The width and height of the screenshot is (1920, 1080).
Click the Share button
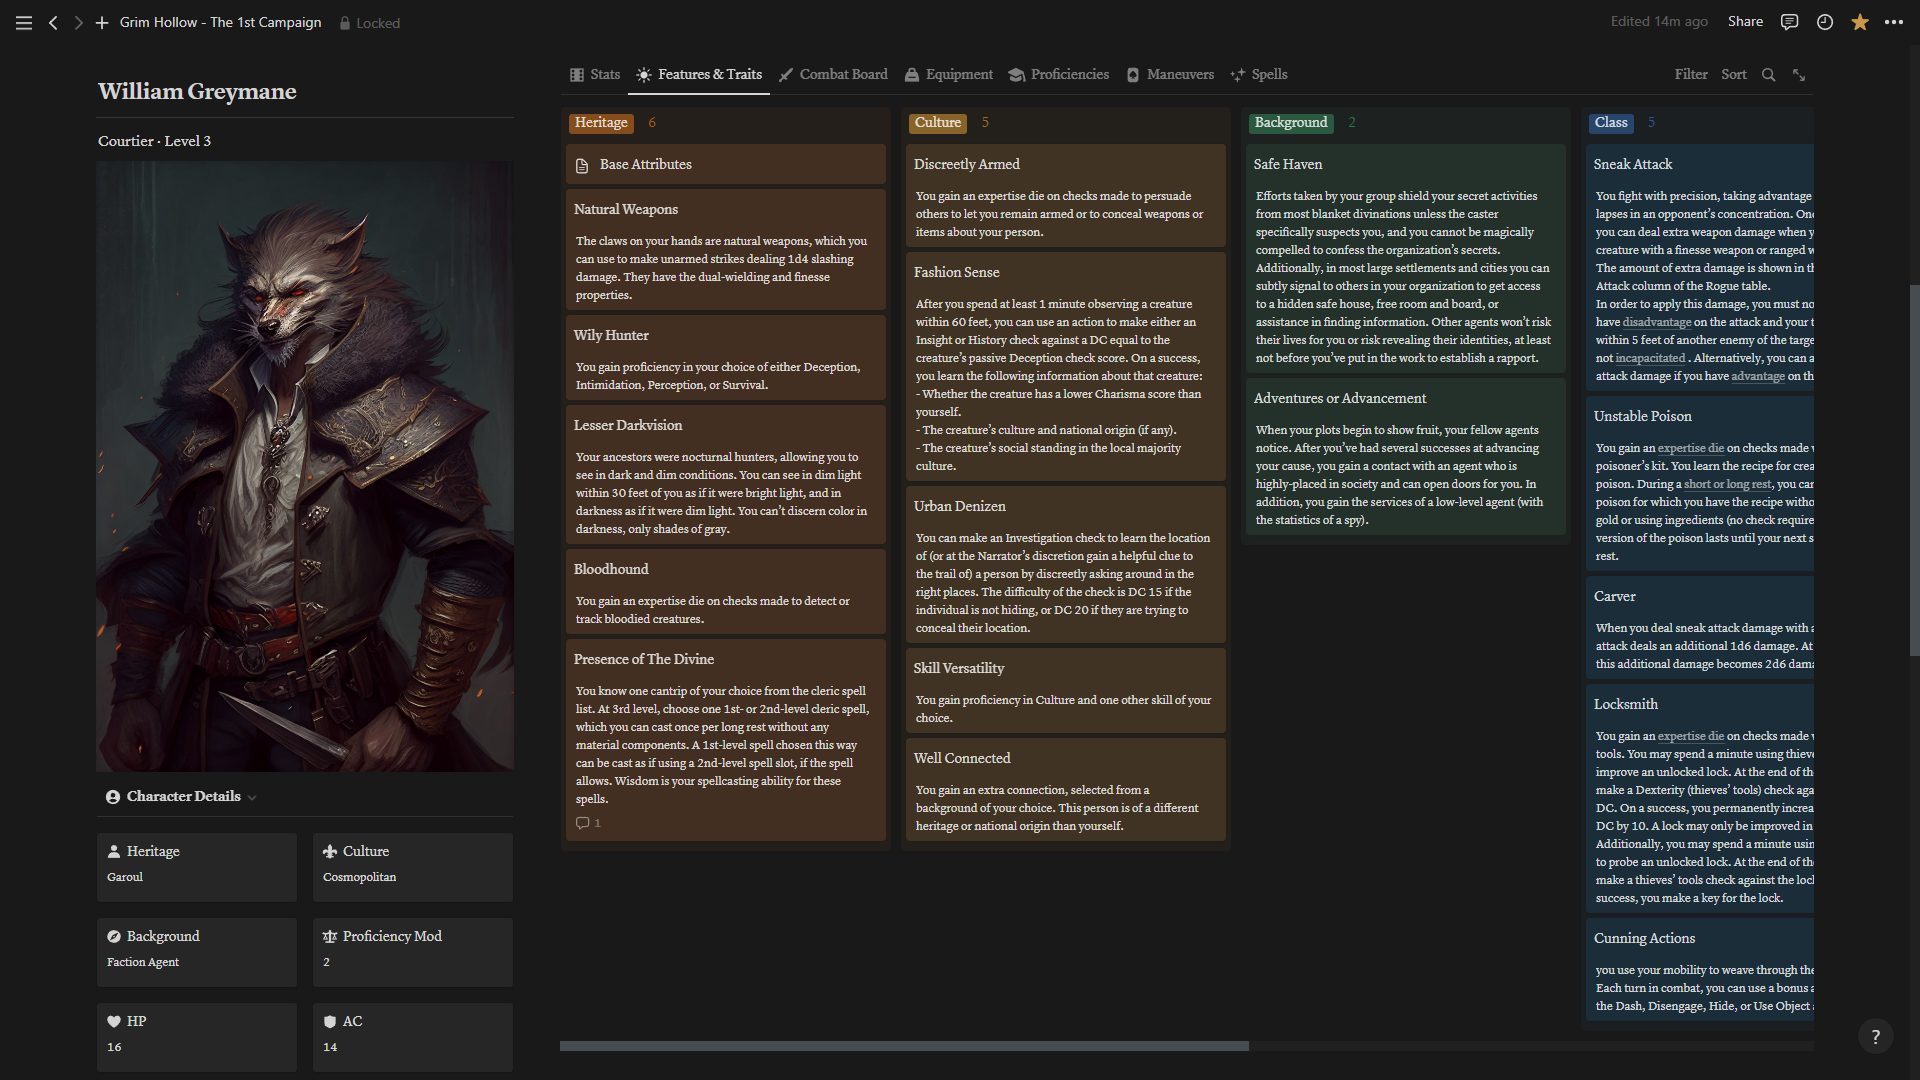(x=1745, y=22)
